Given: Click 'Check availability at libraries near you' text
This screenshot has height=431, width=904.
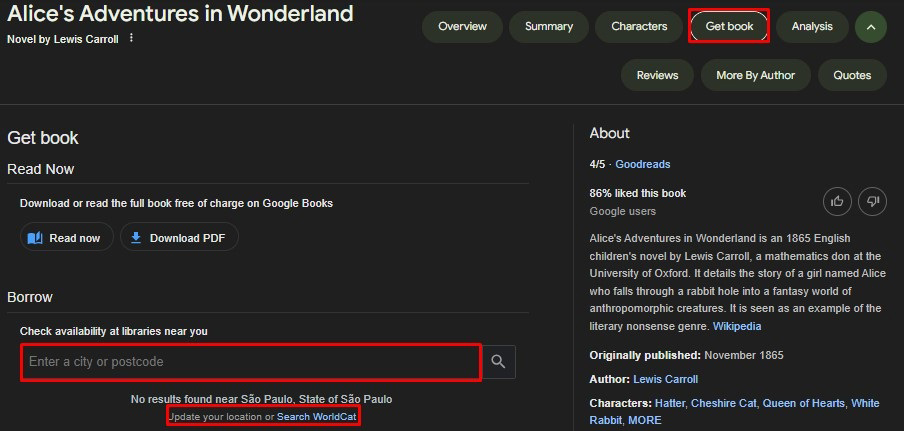Looking at the screenshot, I should click(114, 331).
